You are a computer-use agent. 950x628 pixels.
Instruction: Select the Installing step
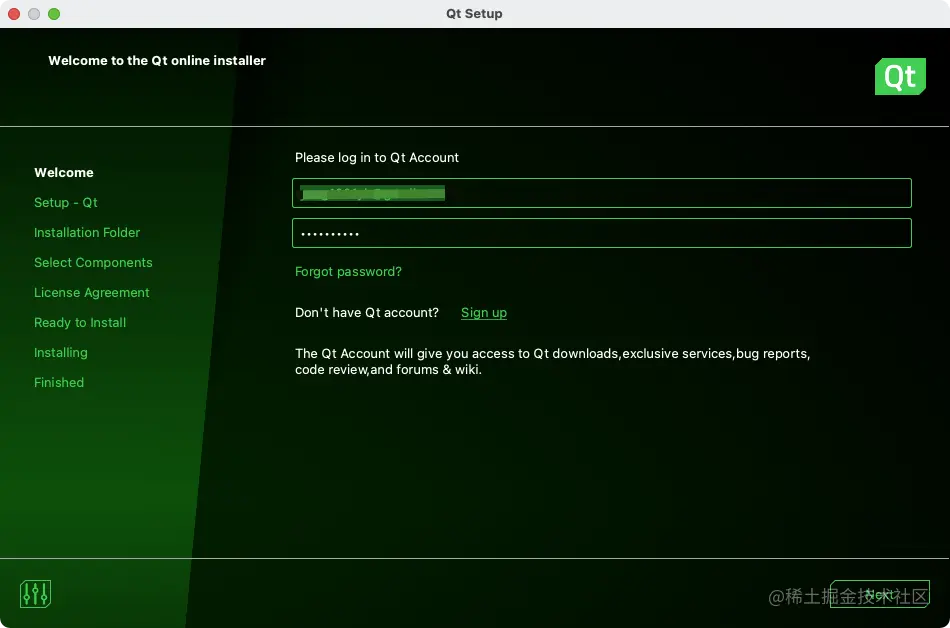tap(61, 352)
